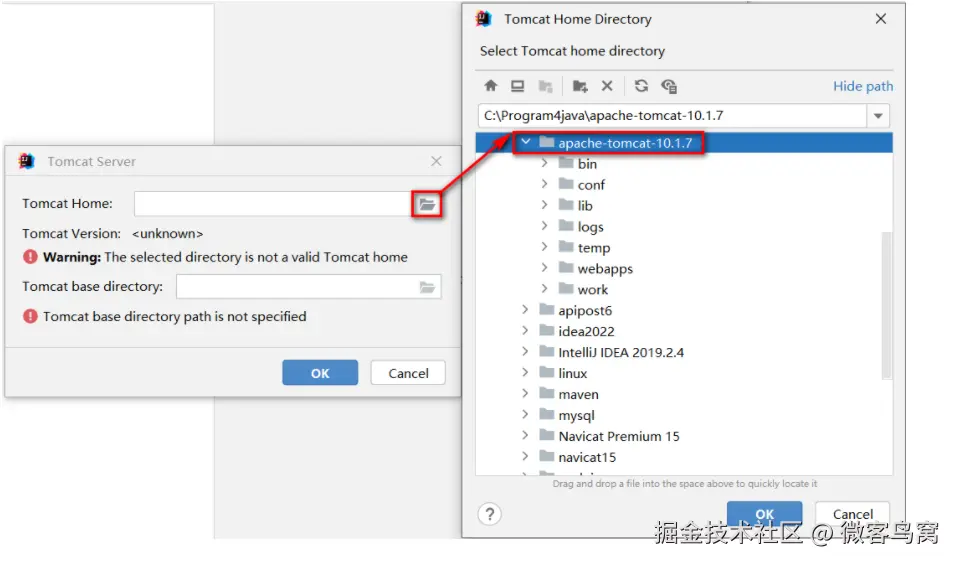Expand the work folder
957x564 pixels.
(x=544, y=289)
